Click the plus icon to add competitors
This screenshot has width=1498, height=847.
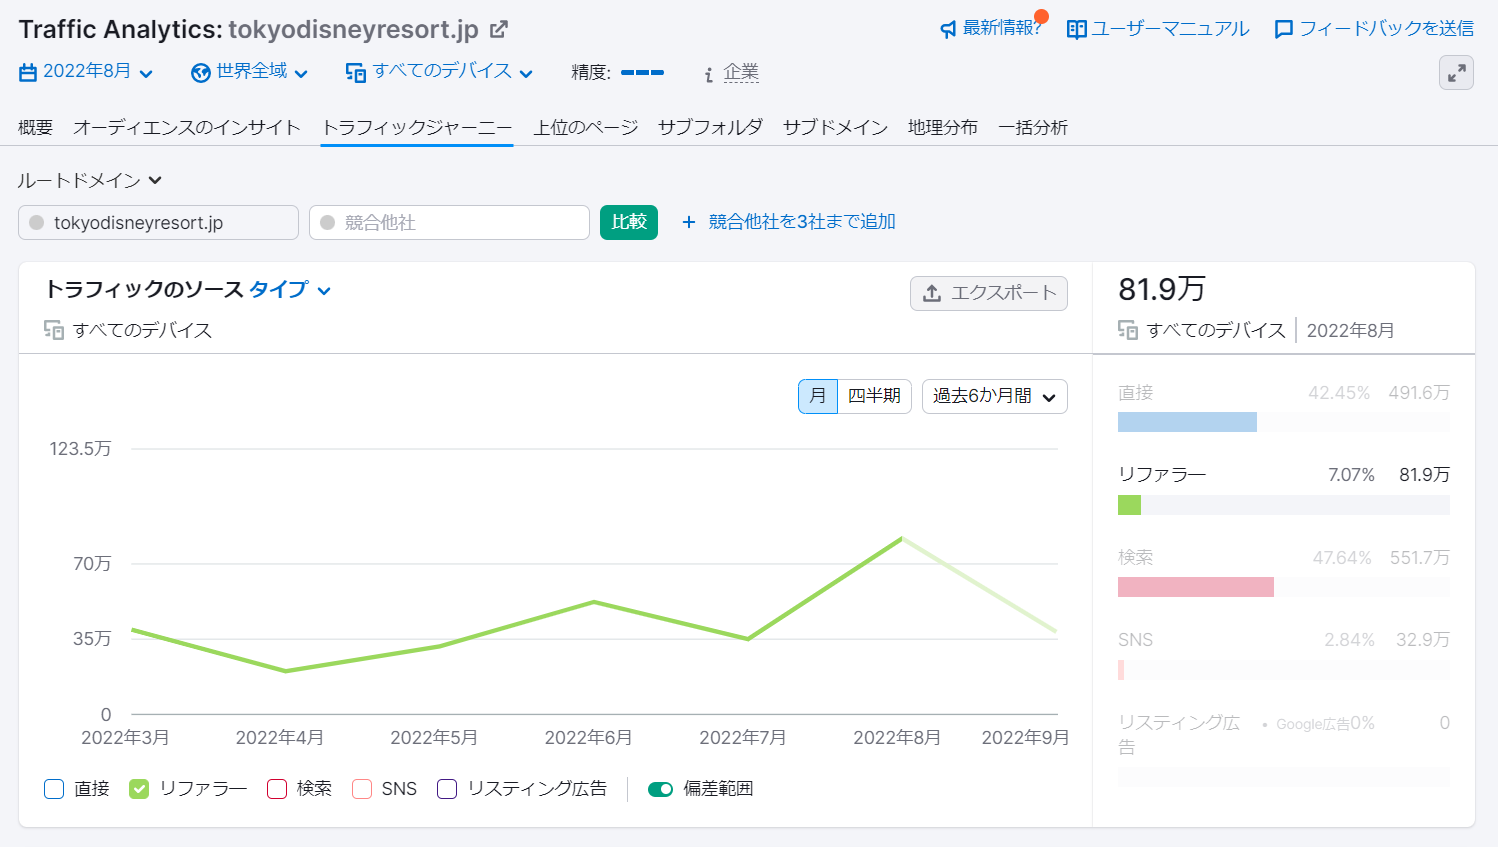pyautogui.click(x=688, y=222)
